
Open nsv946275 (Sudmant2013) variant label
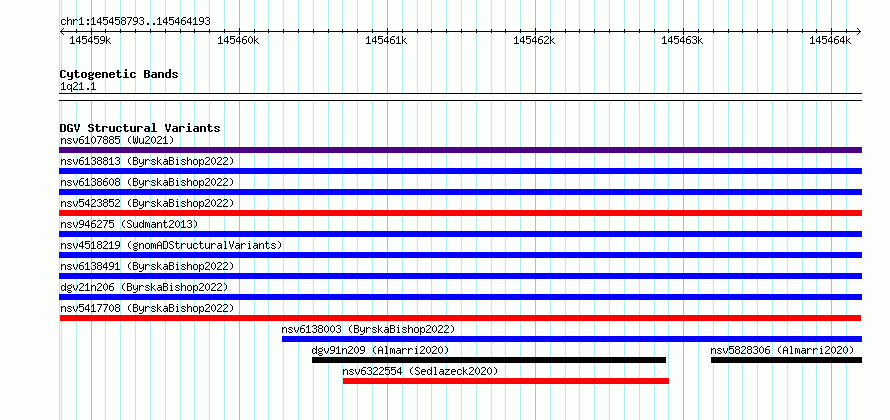point(129,224)
